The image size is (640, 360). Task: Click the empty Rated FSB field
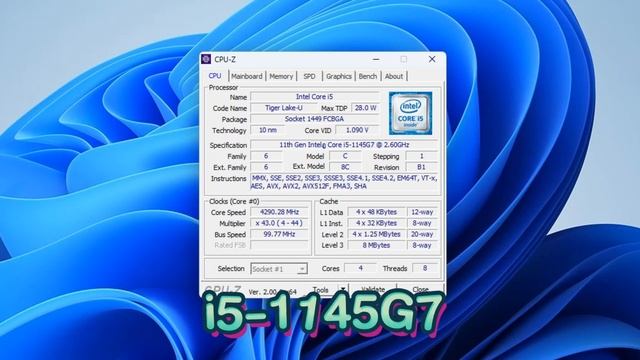[280, 245]
